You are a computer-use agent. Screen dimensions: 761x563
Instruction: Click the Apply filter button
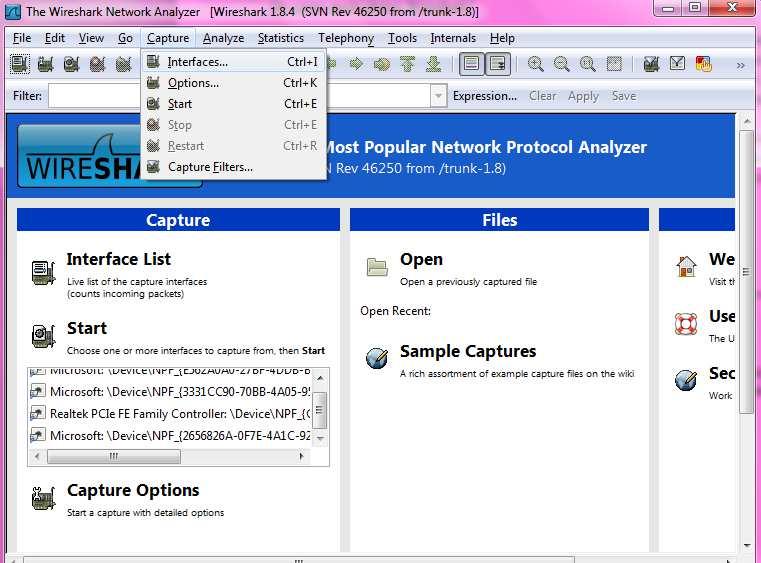pos(583,96)
